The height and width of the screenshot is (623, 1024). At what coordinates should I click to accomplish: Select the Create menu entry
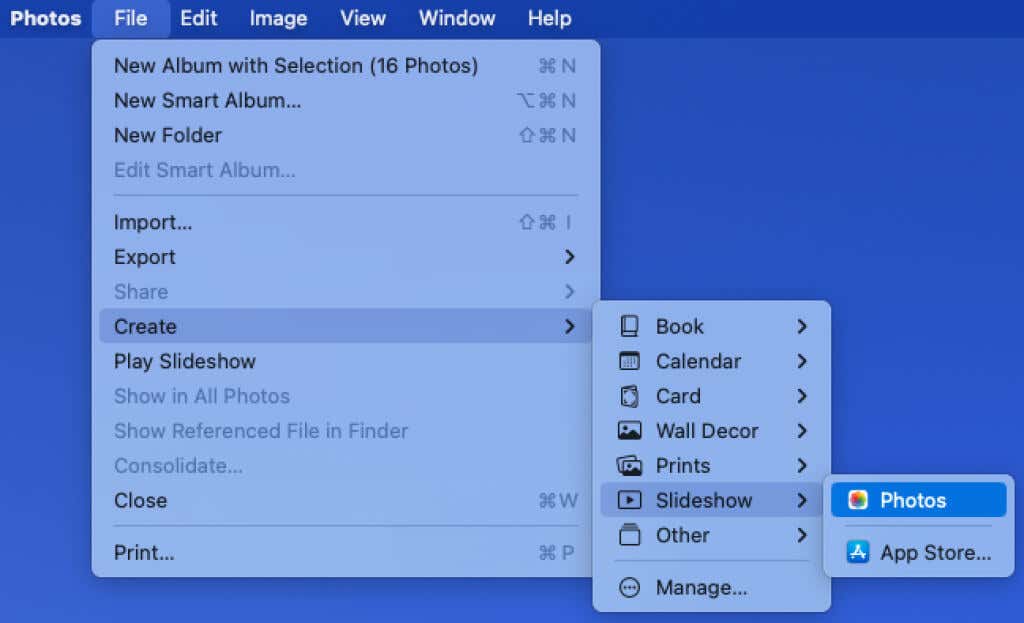coord(345,326)
